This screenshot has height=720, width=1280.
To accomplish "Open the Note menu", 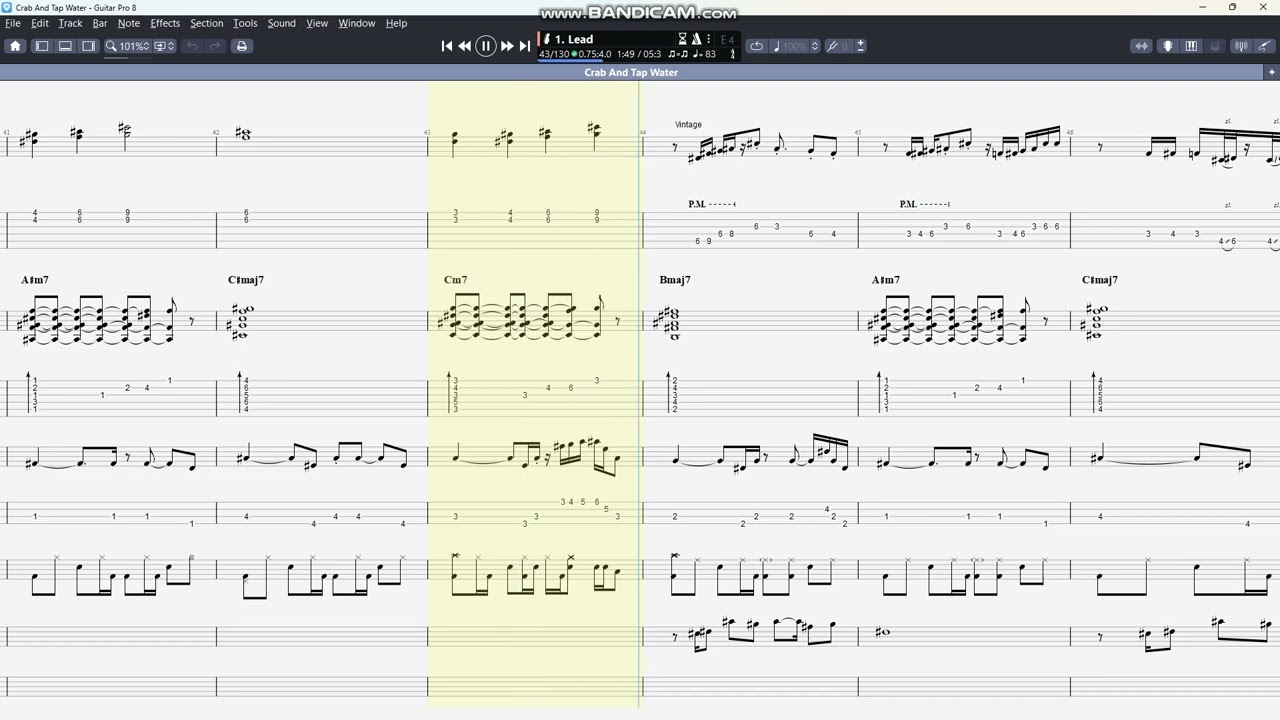I will [129, 23].
